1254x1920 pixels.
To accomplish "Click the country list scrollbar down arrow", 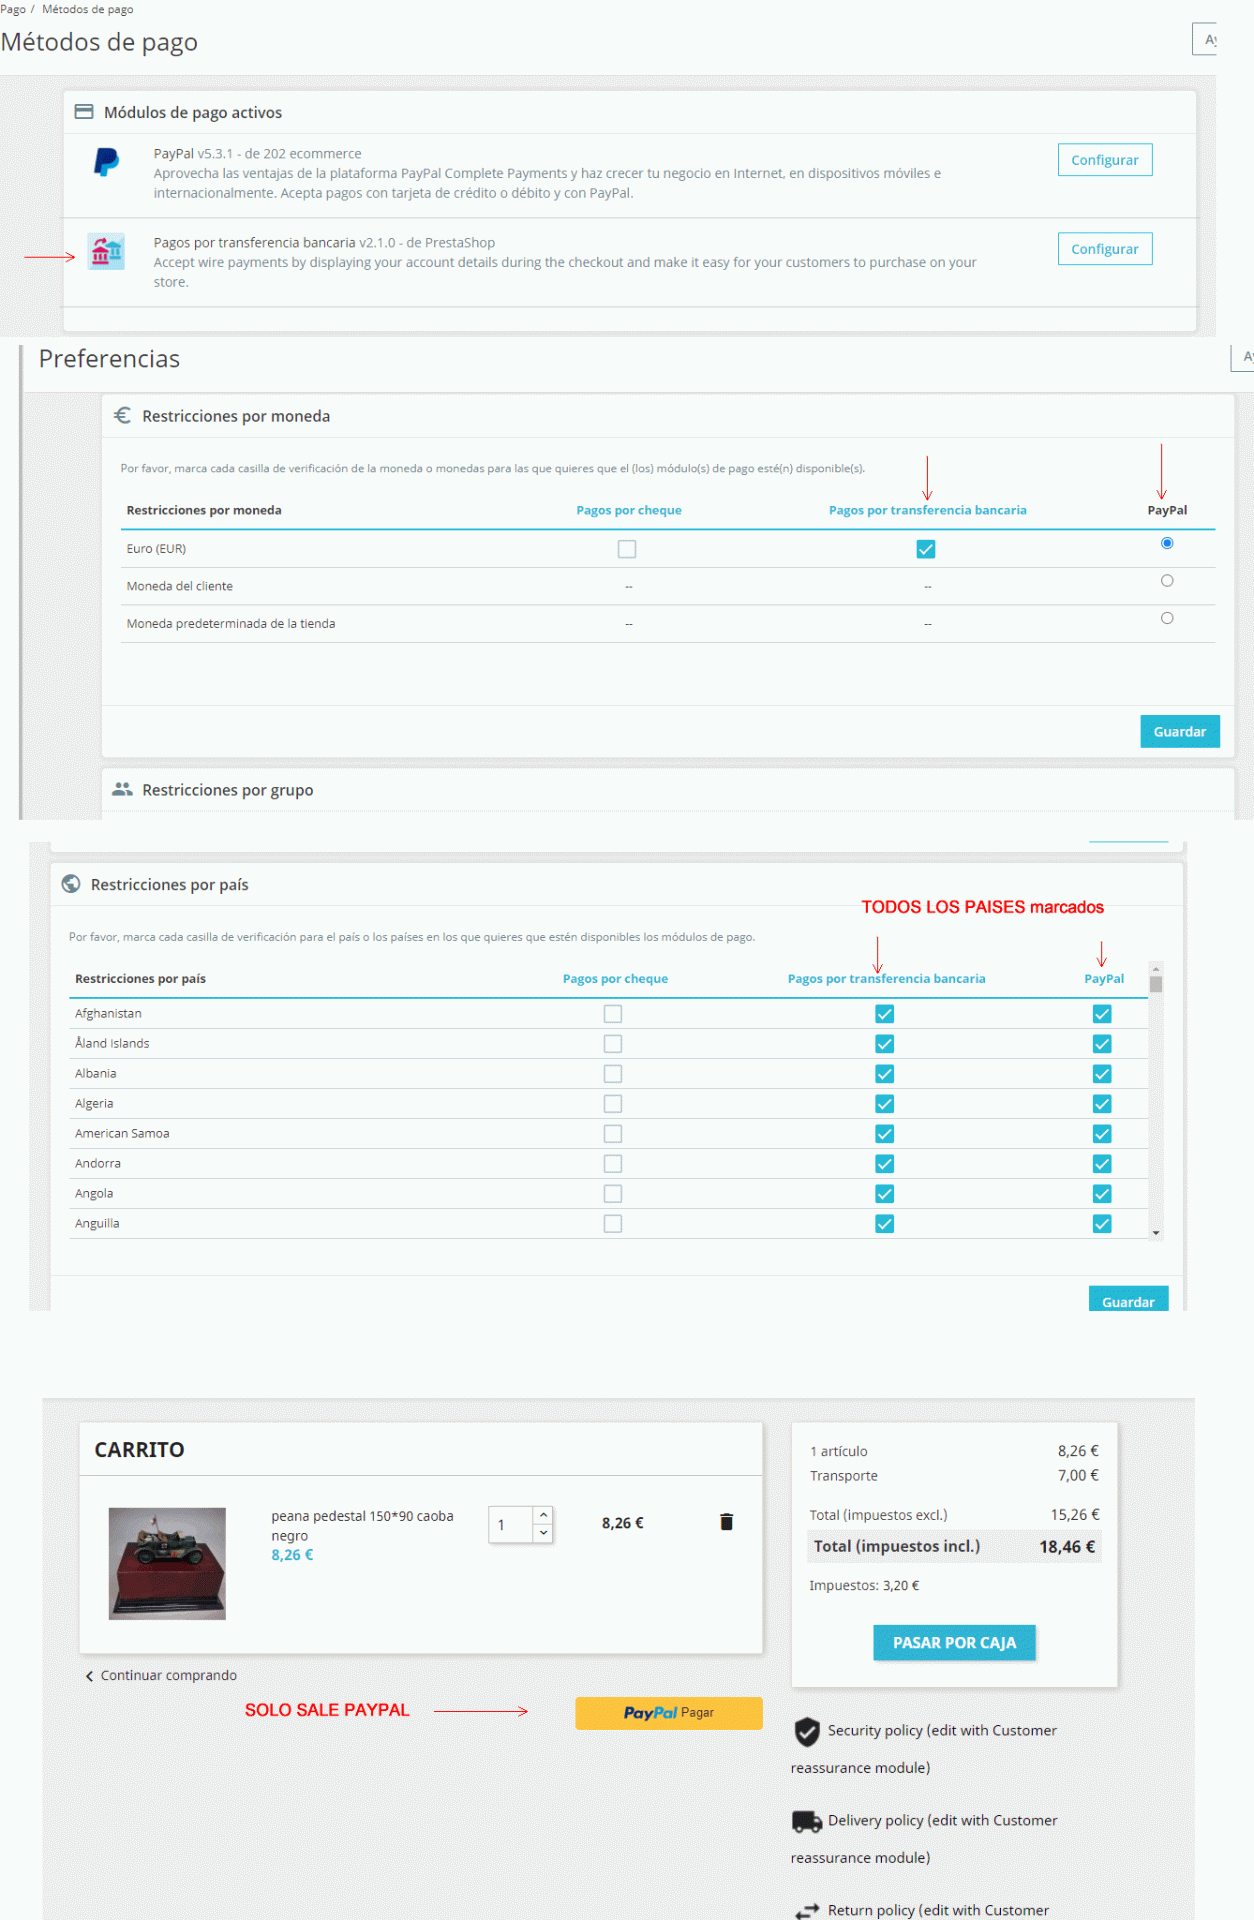I will (1156, 1233).
